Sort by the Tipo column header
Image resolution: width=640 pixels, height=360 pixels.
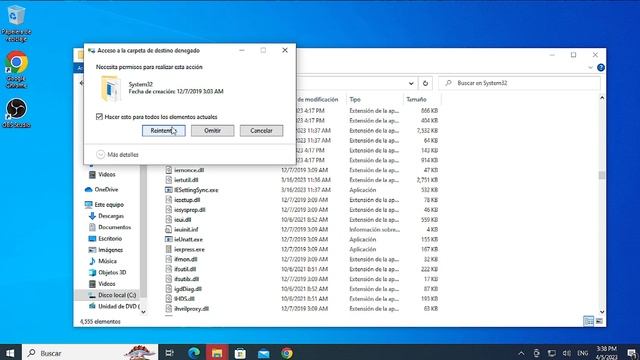pyautogui.click(x=355, y=100)
